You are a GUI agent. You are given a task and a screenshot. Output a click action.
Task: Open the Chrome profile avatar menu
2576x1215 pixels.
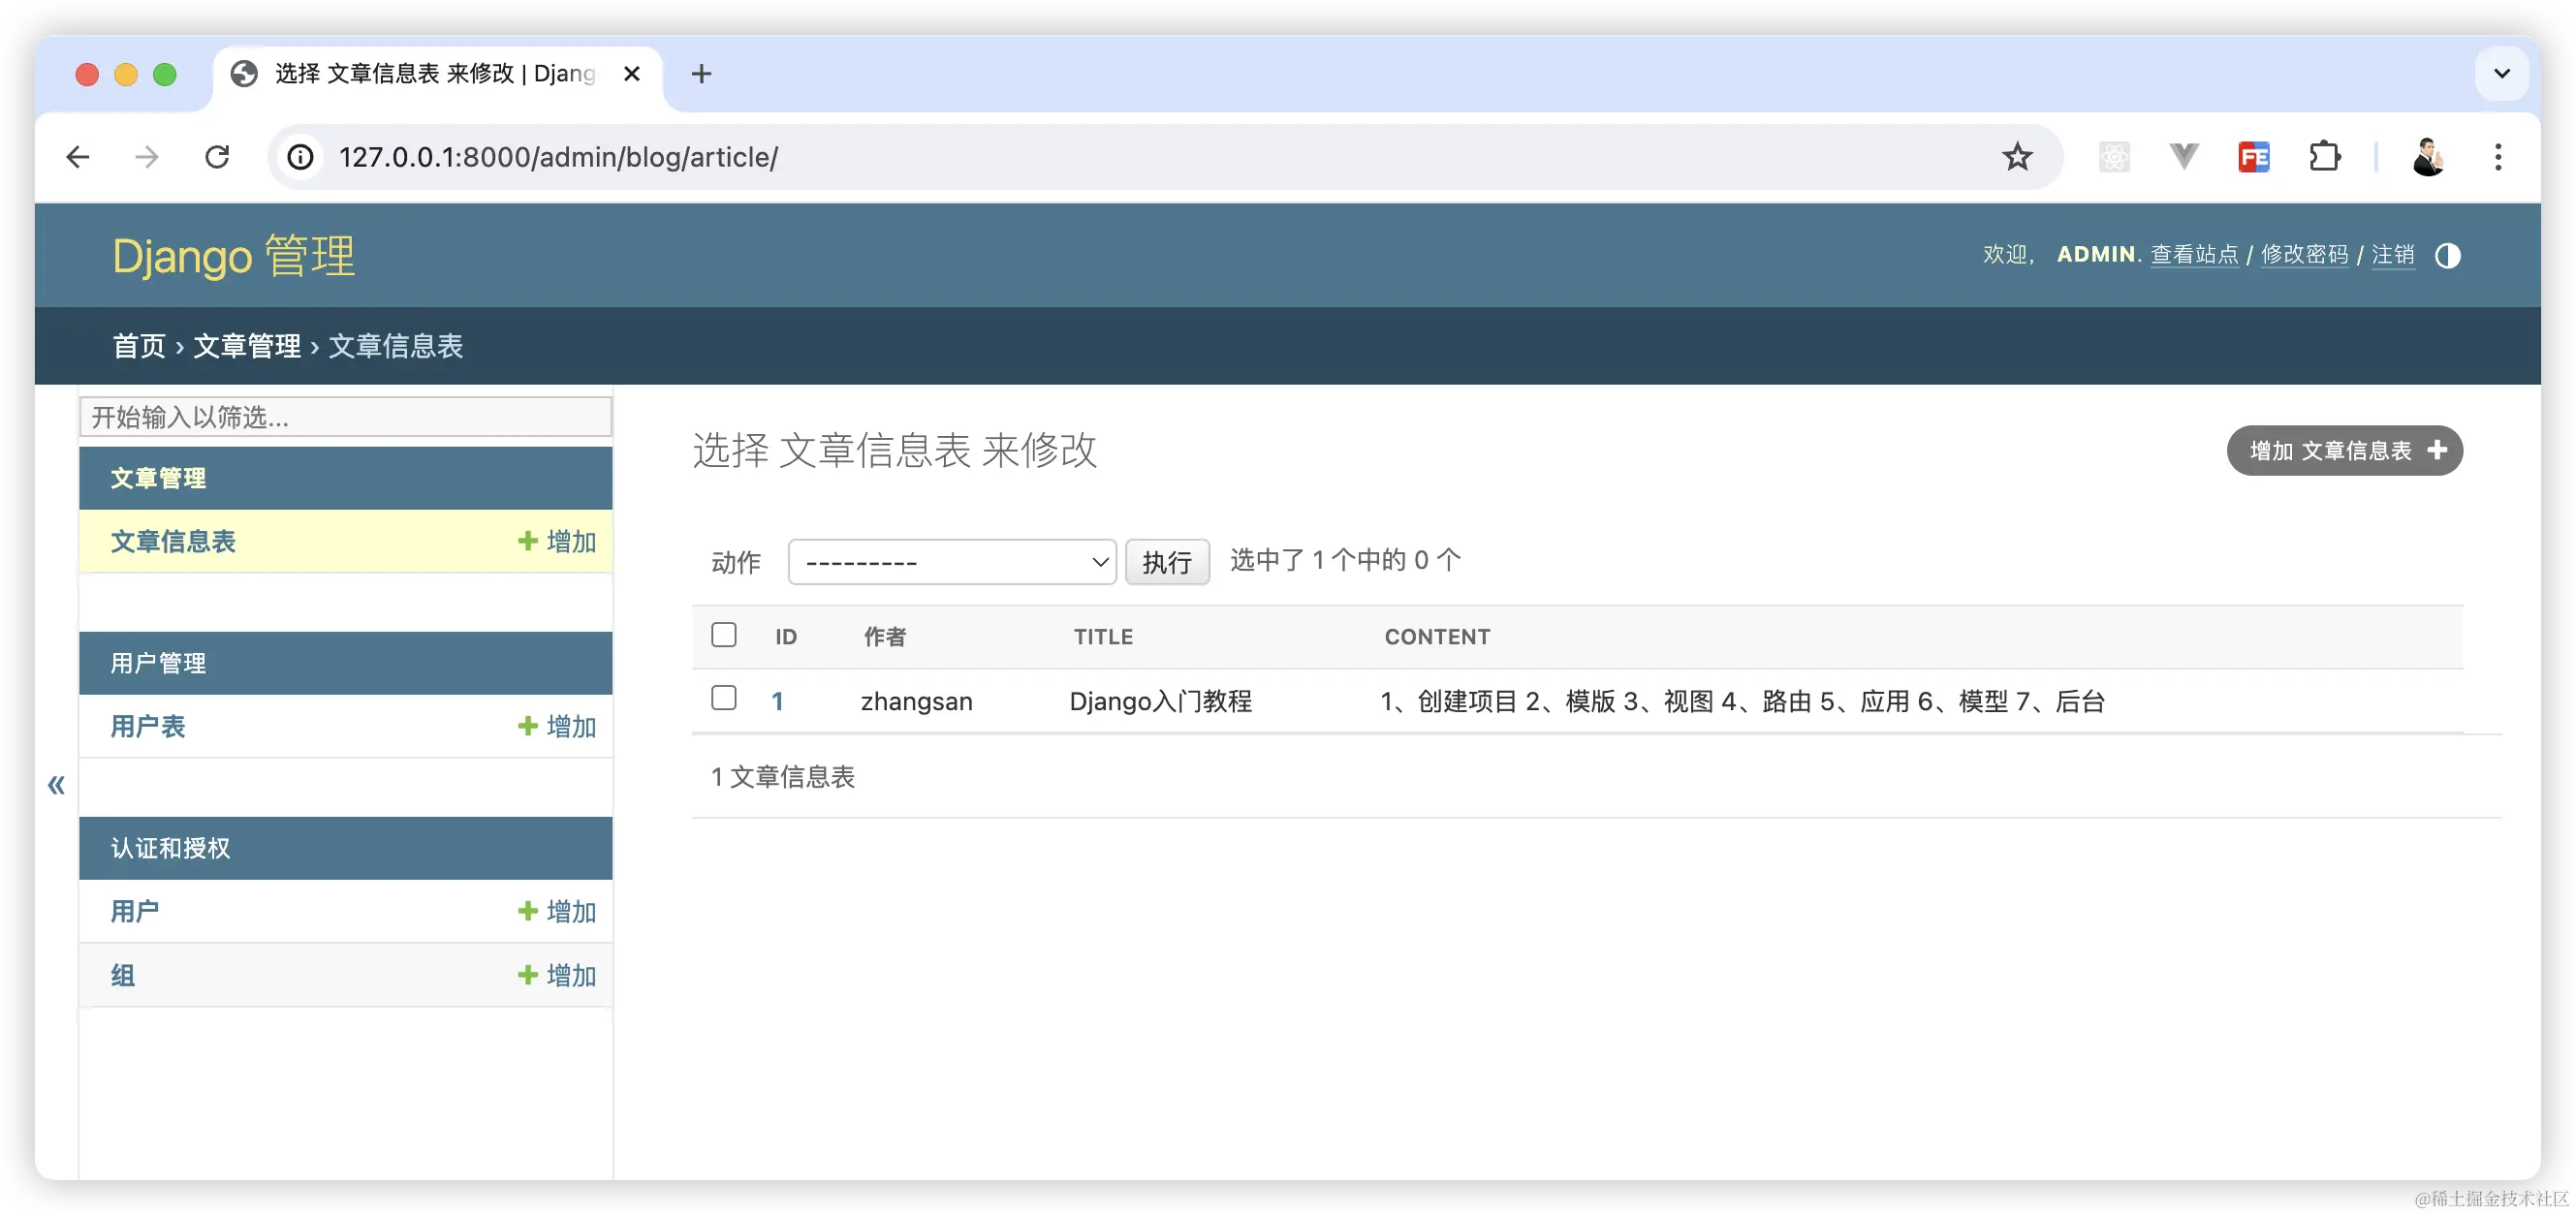[x=2427, y=157]
